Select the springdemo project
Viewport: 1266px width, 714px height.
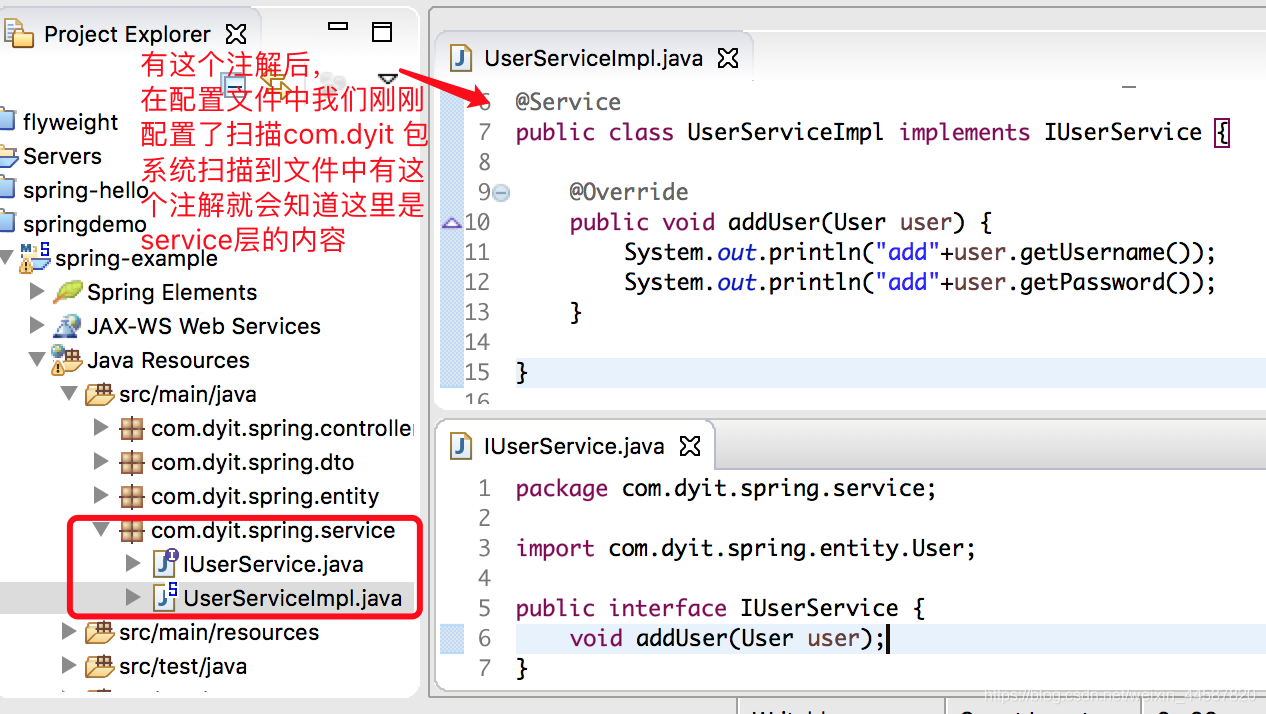84,224
